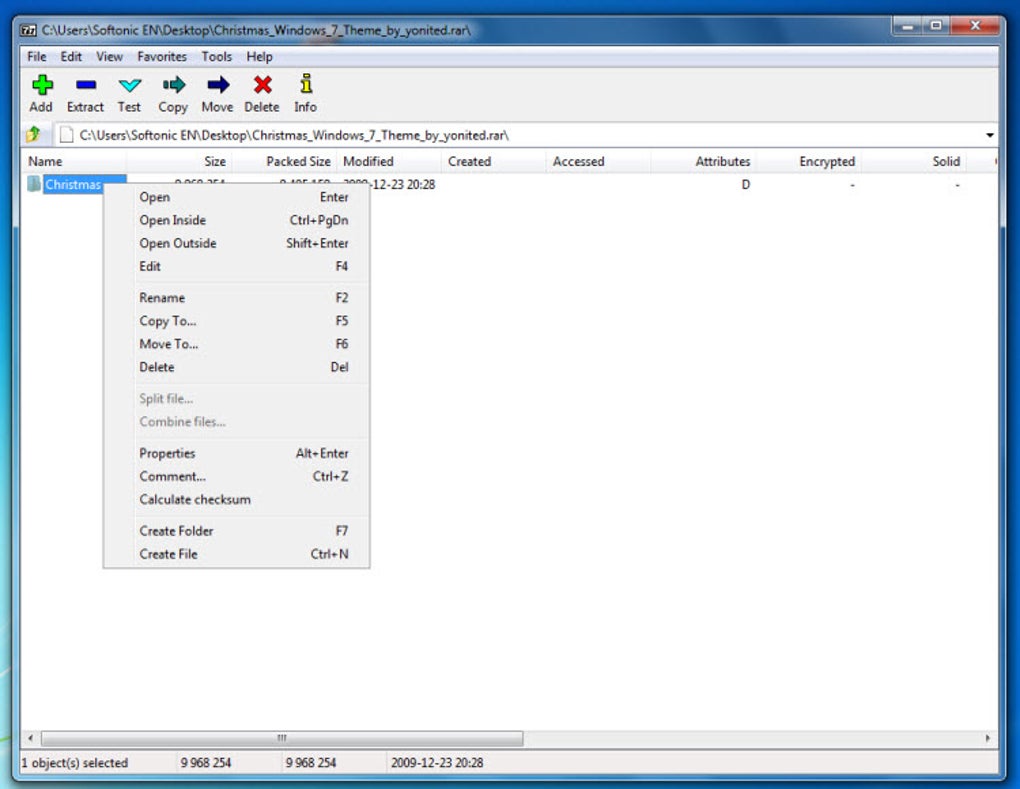This screenshot has width=1020, height=789.
Task: Choose Open Inside from context menu
Action: click(173, 220)
